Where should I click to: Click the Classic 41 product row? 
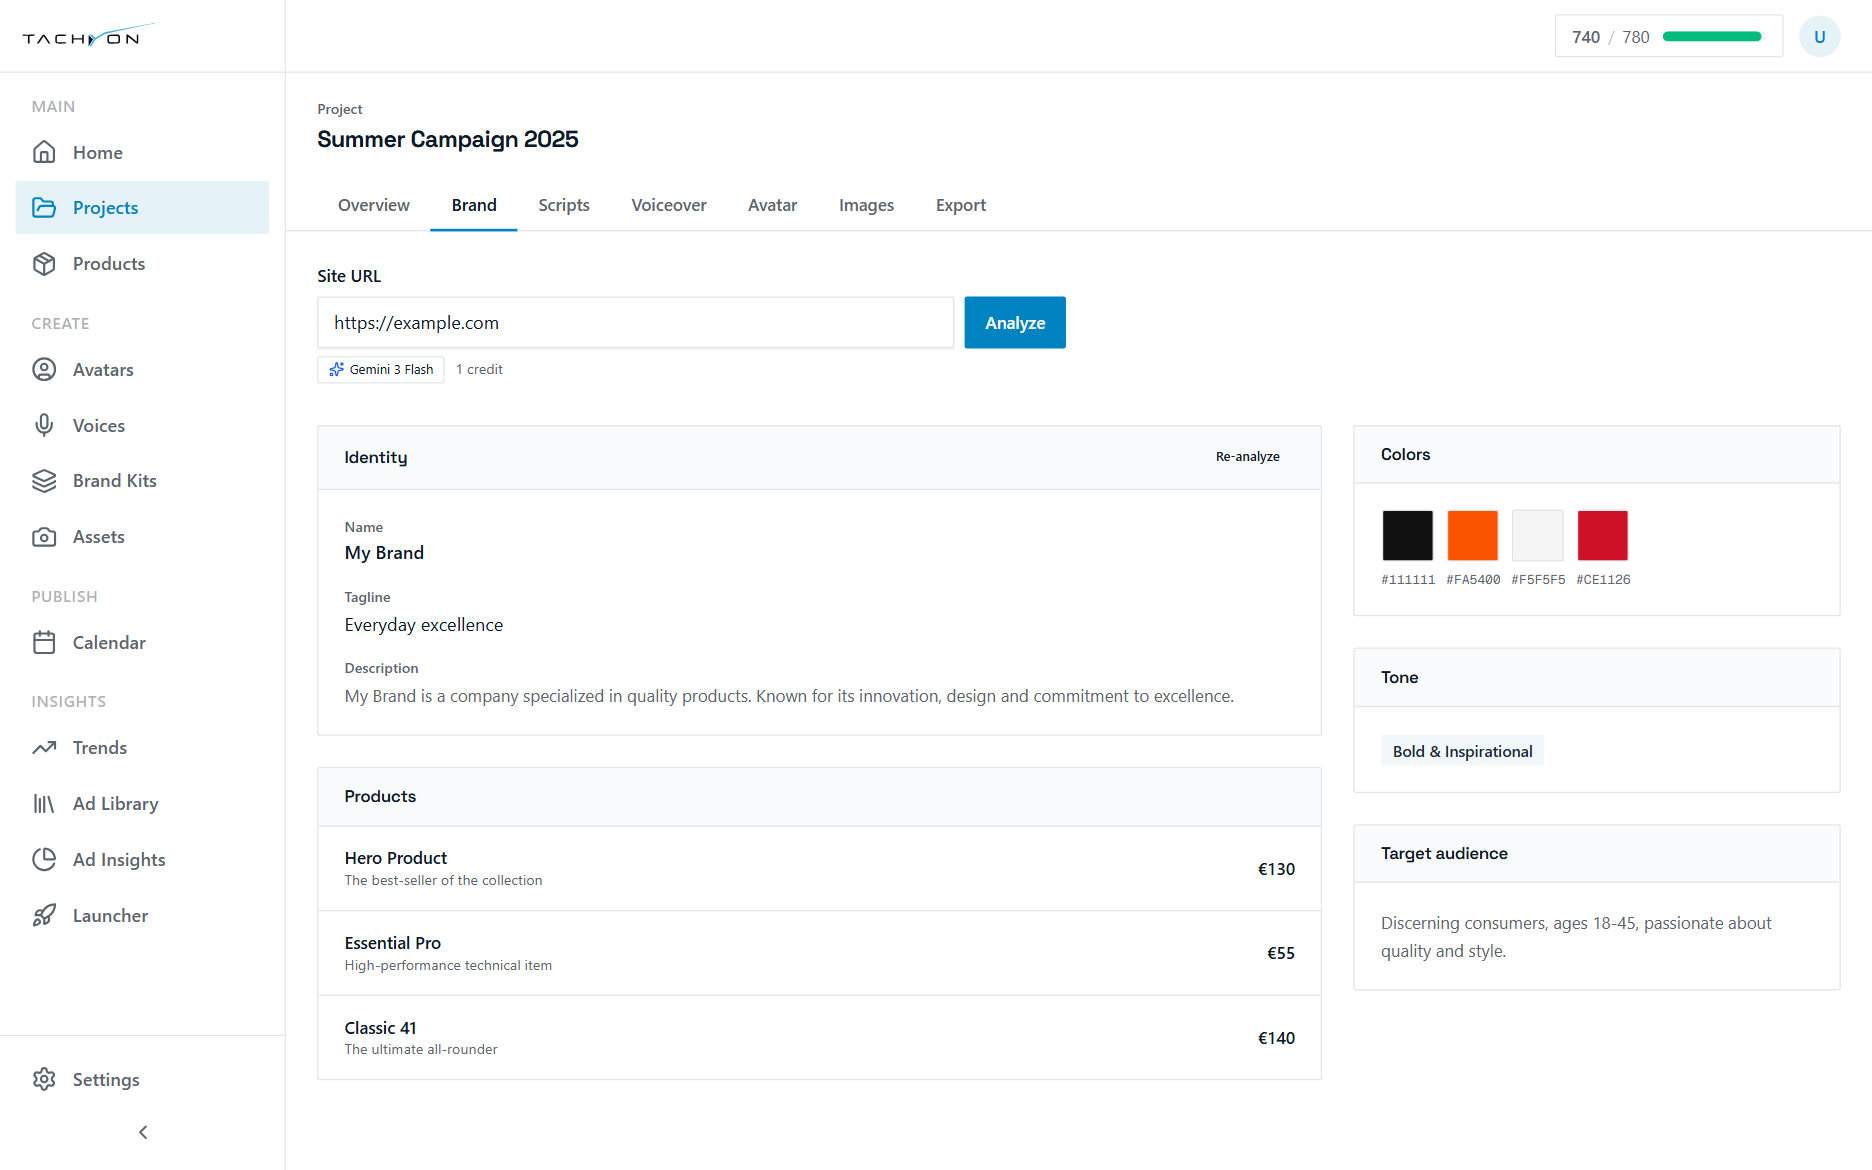[819, 1037]
